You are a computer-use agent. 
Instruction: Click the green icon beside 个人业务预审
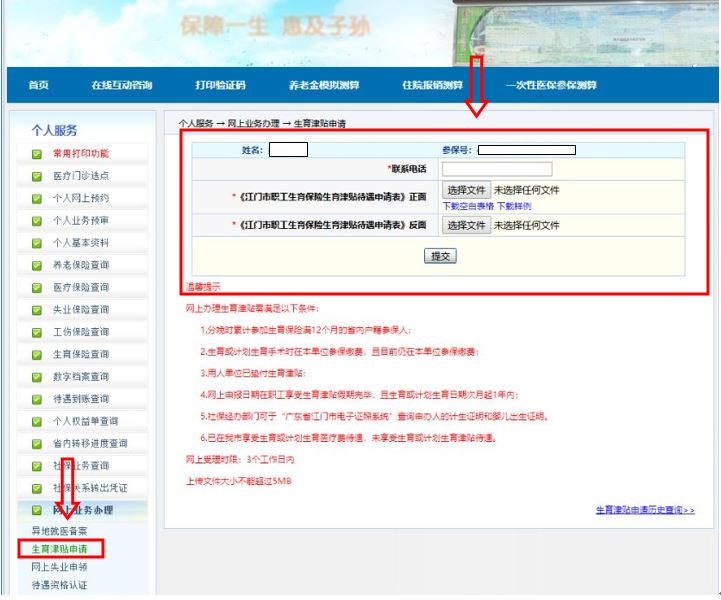pyautogui.click(x=37, y=221)
